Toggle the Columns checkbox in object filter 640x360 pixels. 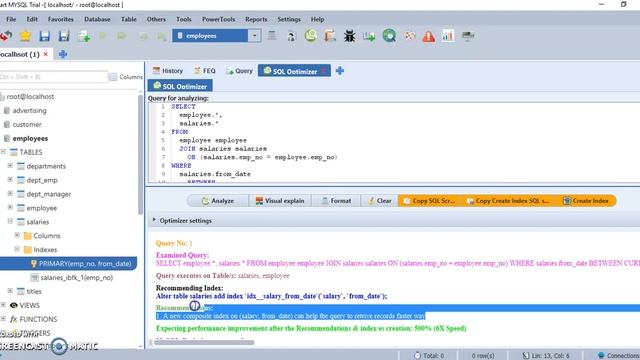pos(113,77)
